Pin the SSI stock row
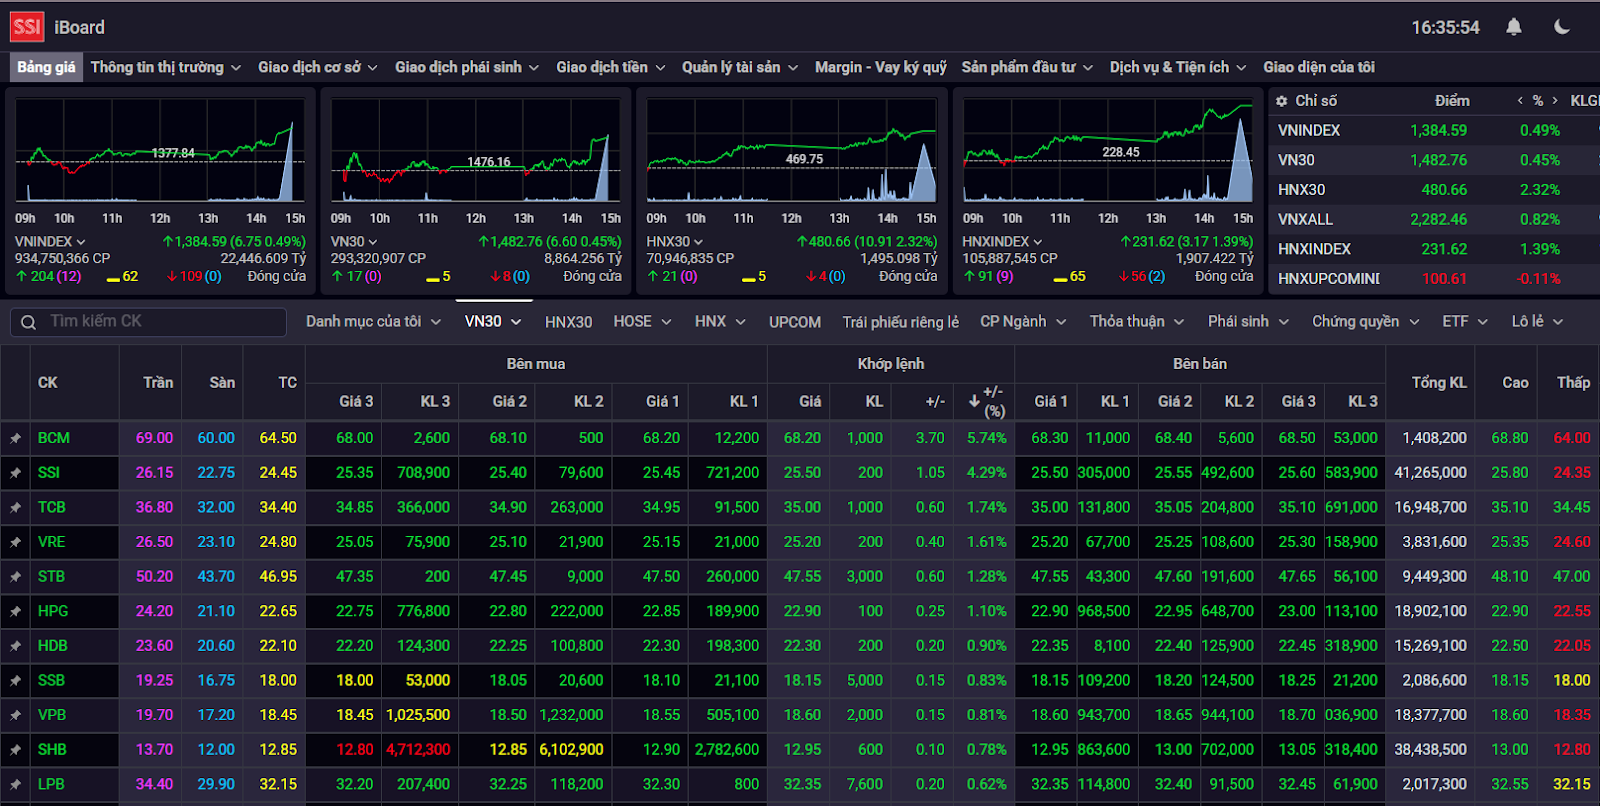 click(15, 473)
